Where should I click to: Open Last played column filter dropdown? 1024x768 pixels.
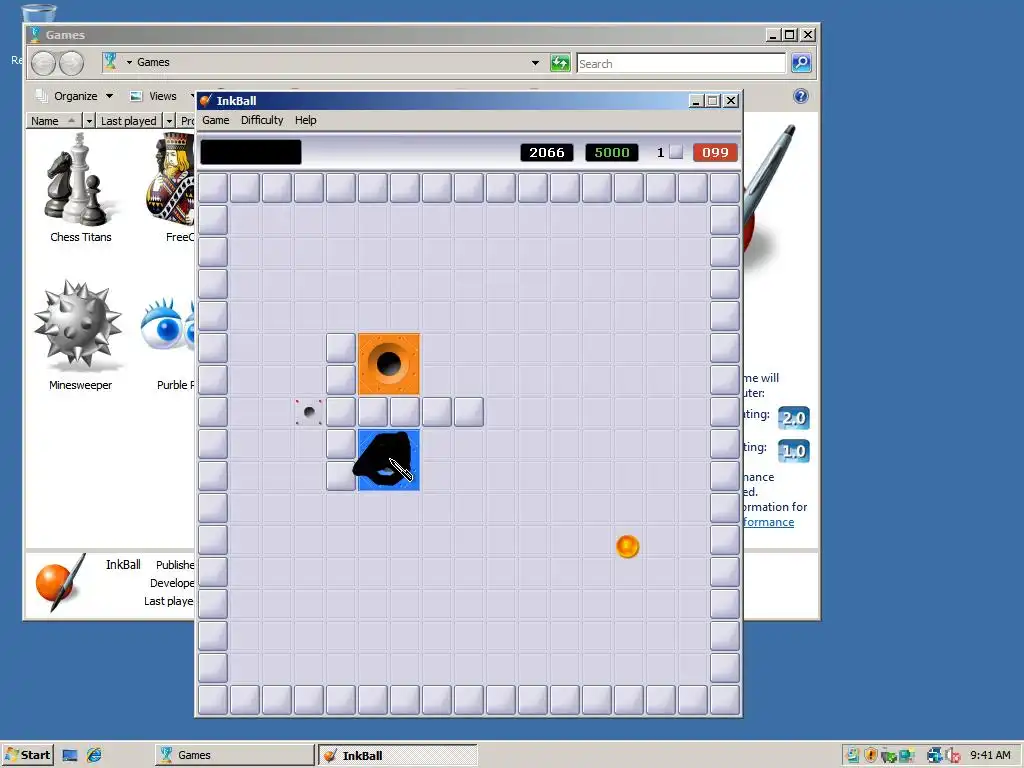[x=169, y=121]
